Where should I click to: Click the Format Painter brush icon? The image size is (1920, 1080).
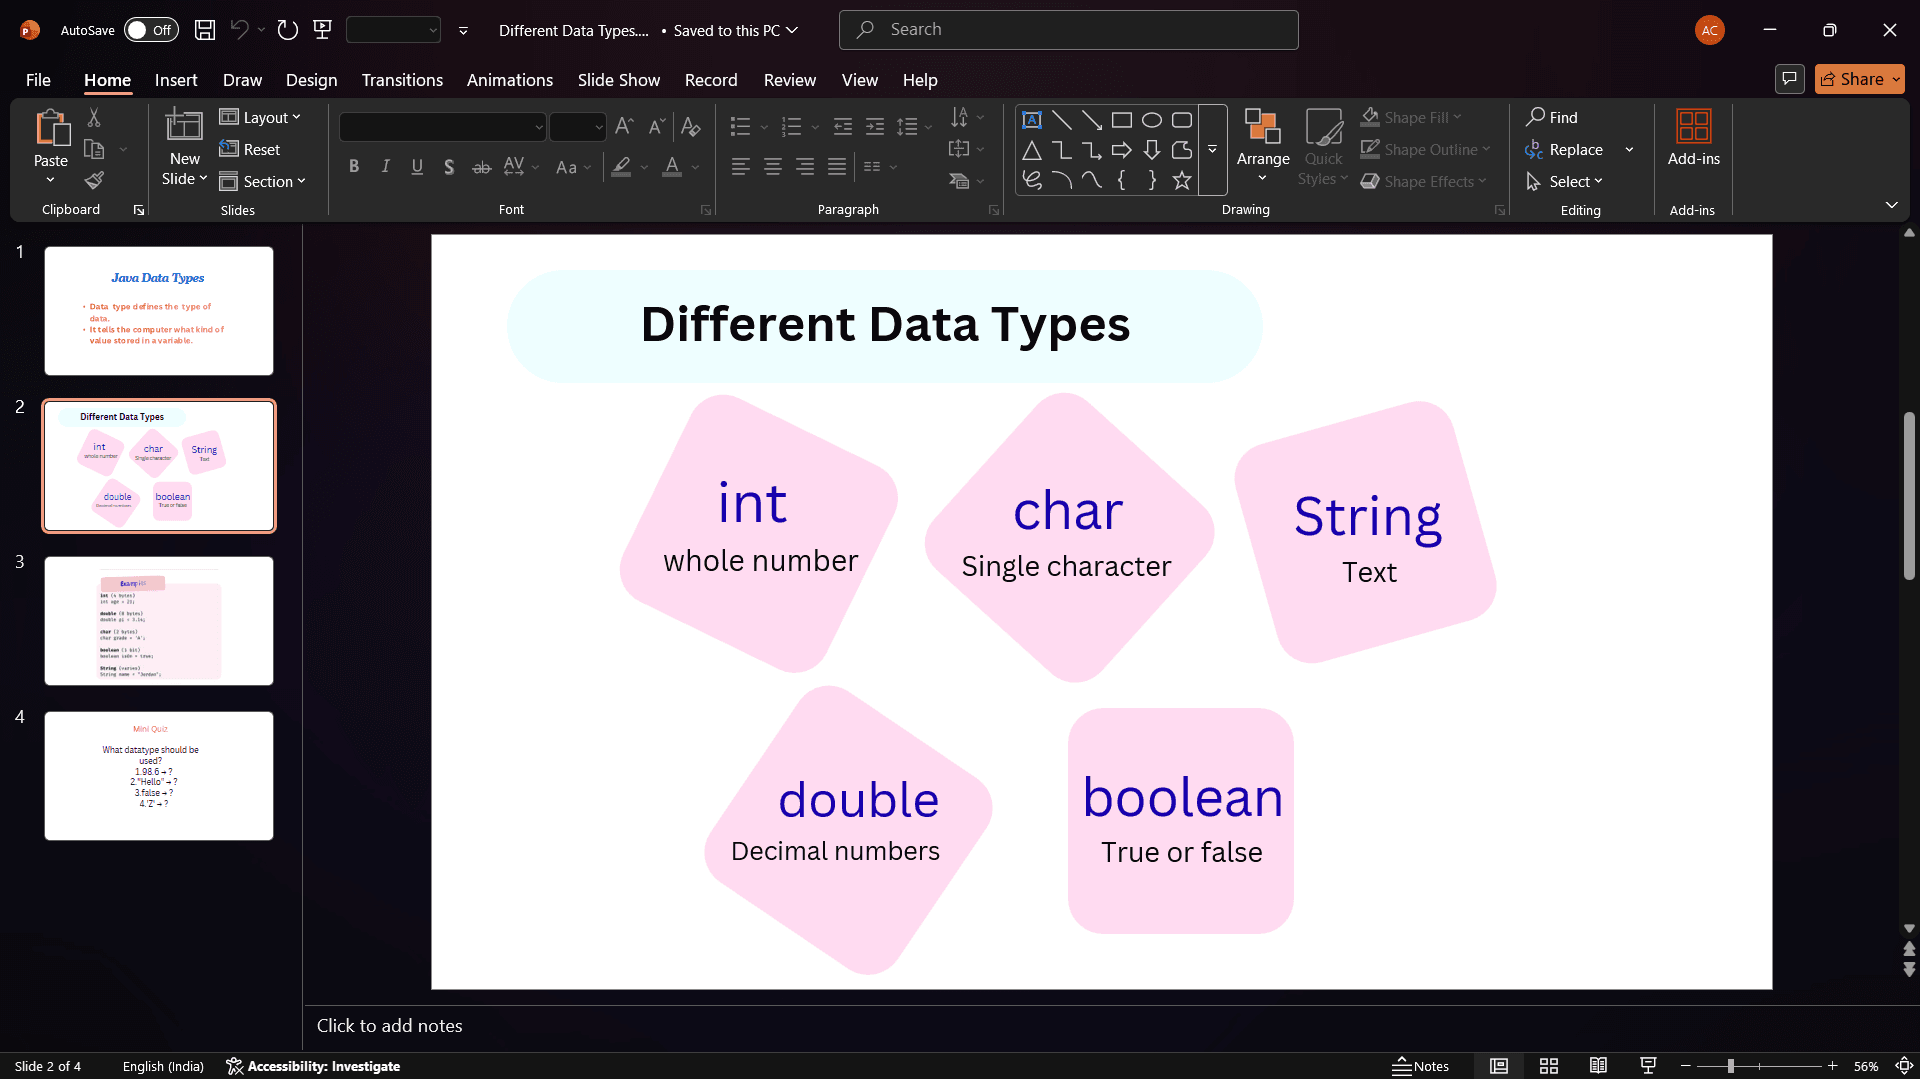tap(94, 181)
